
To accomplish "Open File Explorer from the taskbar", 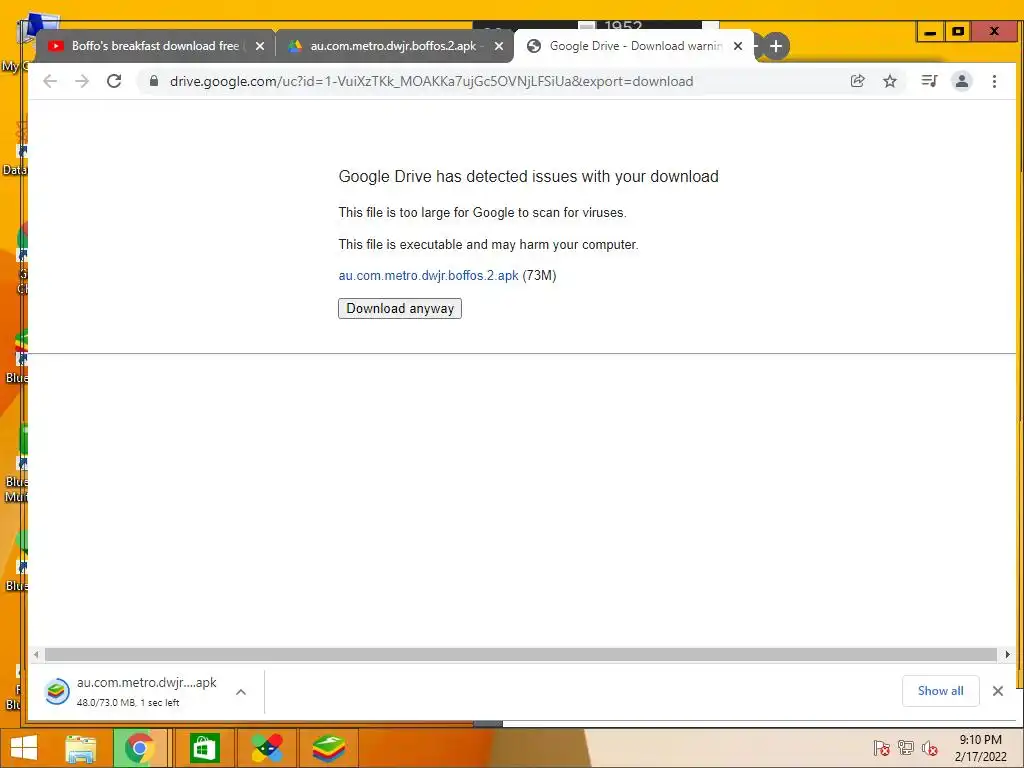I will pyautogui.click(x=80, y=748).
